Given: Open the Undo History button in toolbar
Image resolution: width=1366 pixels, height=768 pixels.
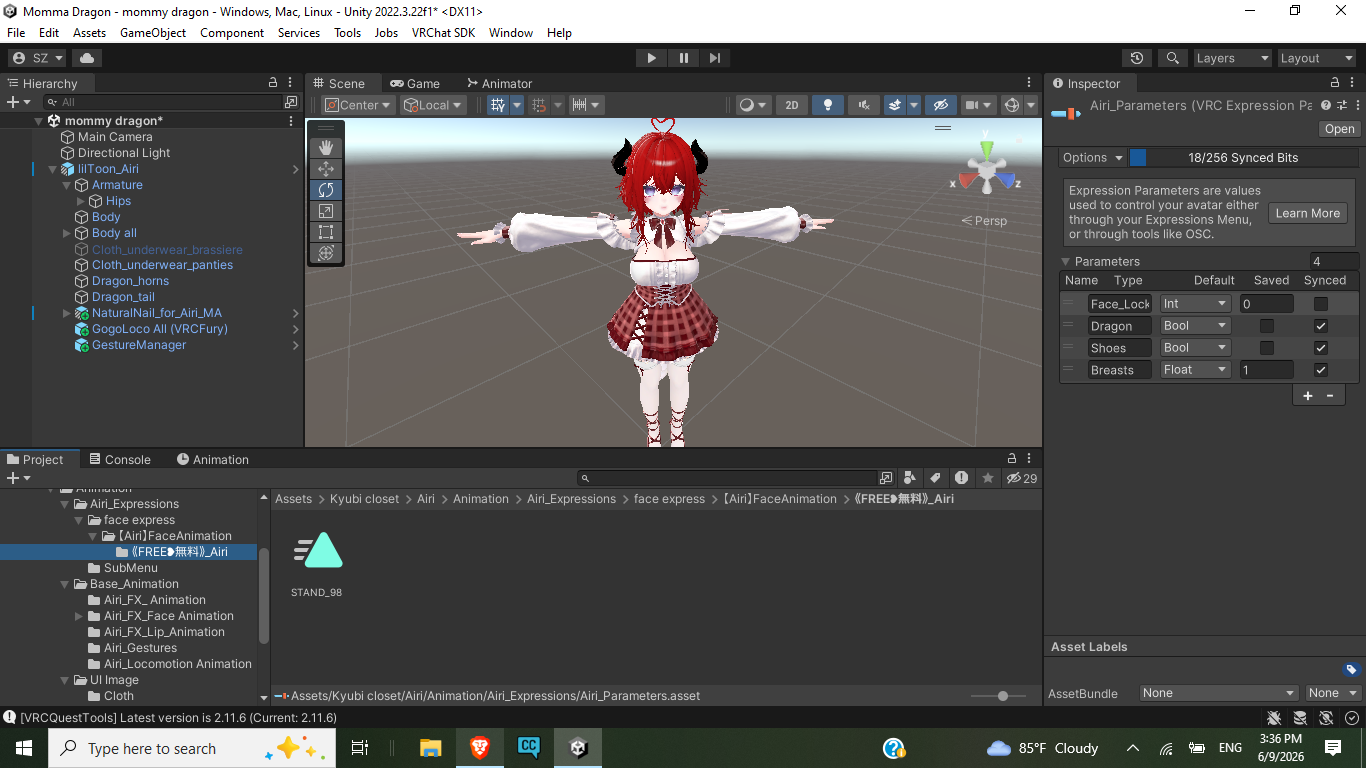Looking at the screenshot, I should point(1136,58).
